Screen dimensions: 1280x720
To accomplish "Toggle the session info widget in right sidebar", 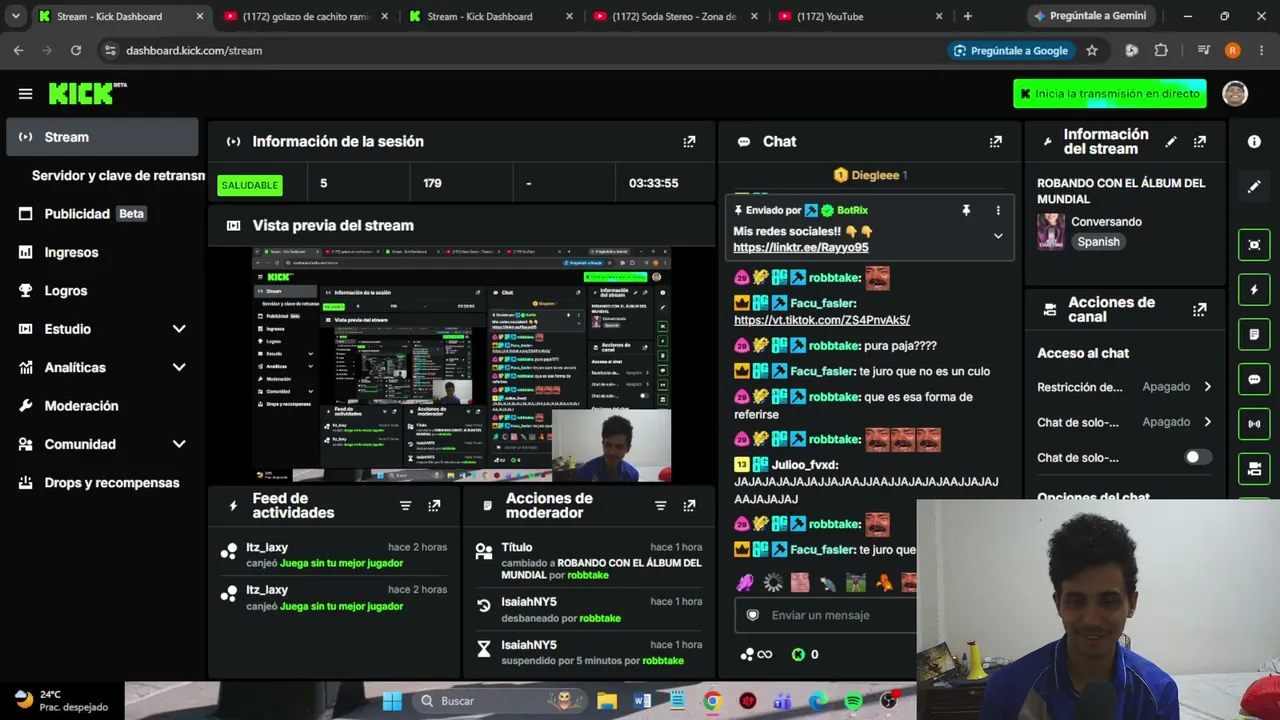I will click(x=1254, y=423).
